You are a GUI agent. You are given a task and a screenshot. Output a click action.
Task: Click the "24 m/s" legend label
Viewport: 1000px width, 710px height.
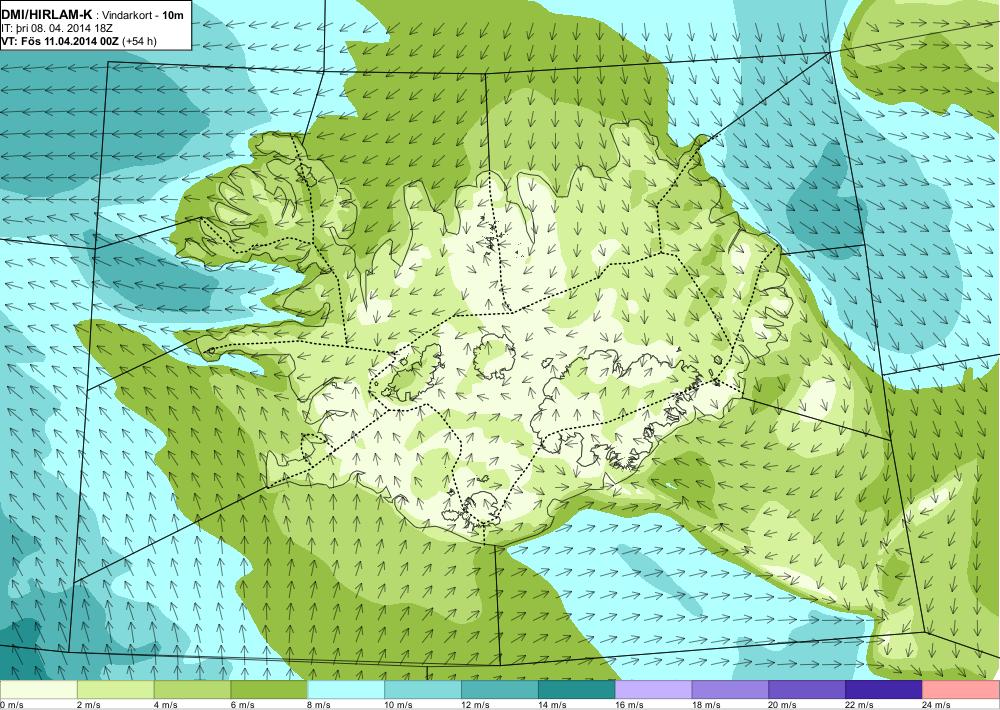937,705
